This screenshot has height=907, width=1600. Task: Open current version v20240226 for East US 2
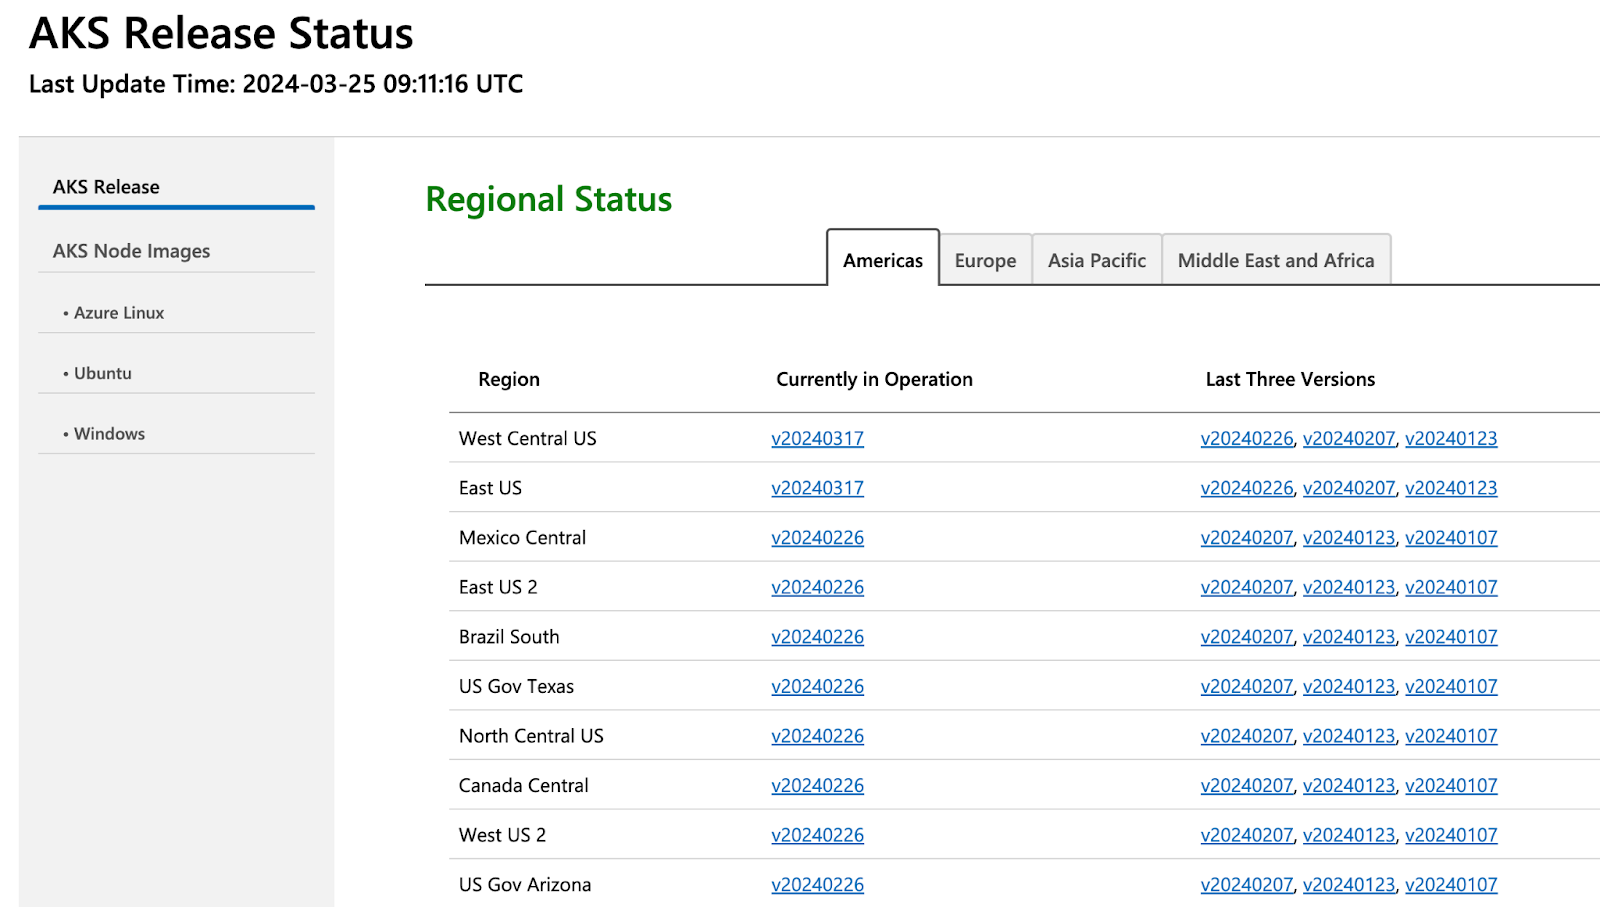[817, 587]
